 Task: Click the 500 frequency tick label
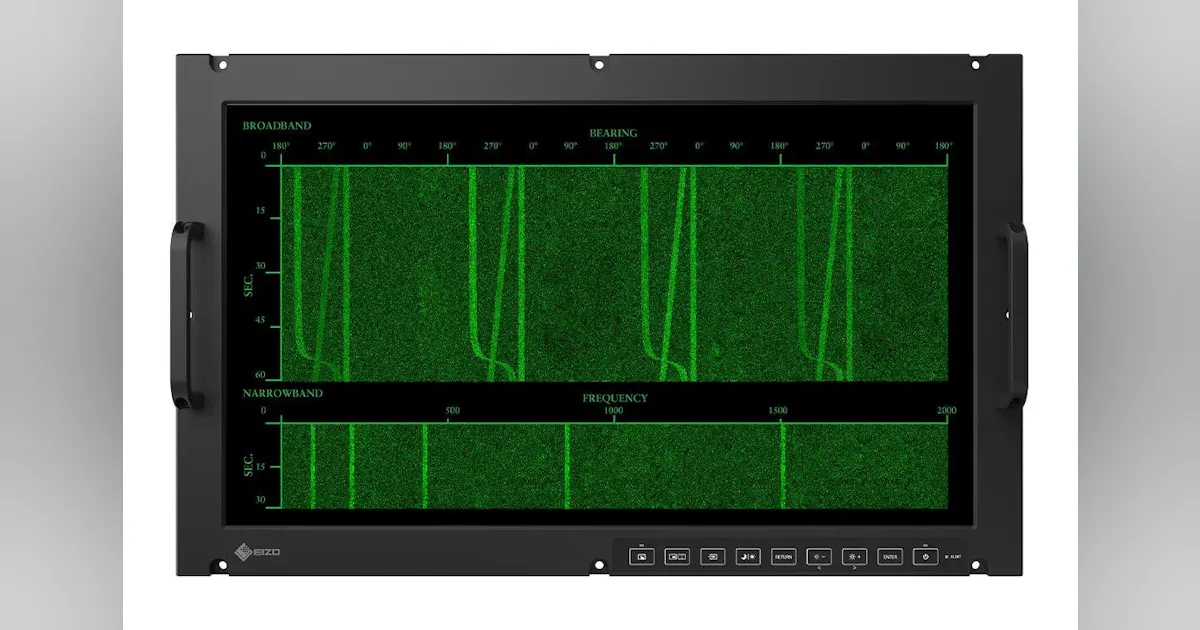click(452, 411)
